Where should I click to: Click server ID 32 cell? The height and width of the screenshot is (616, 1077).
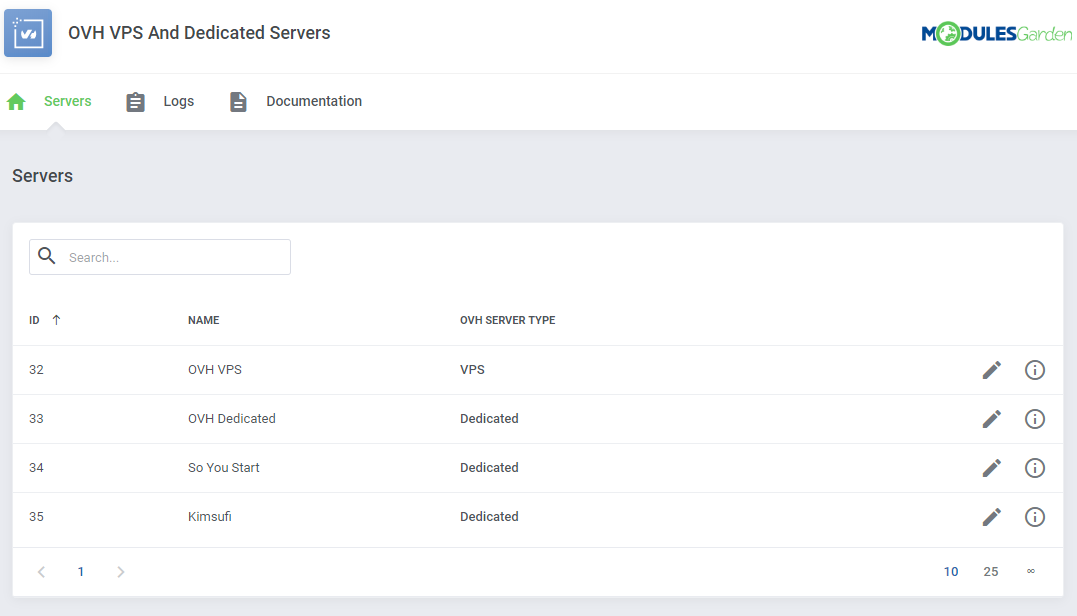36,369
